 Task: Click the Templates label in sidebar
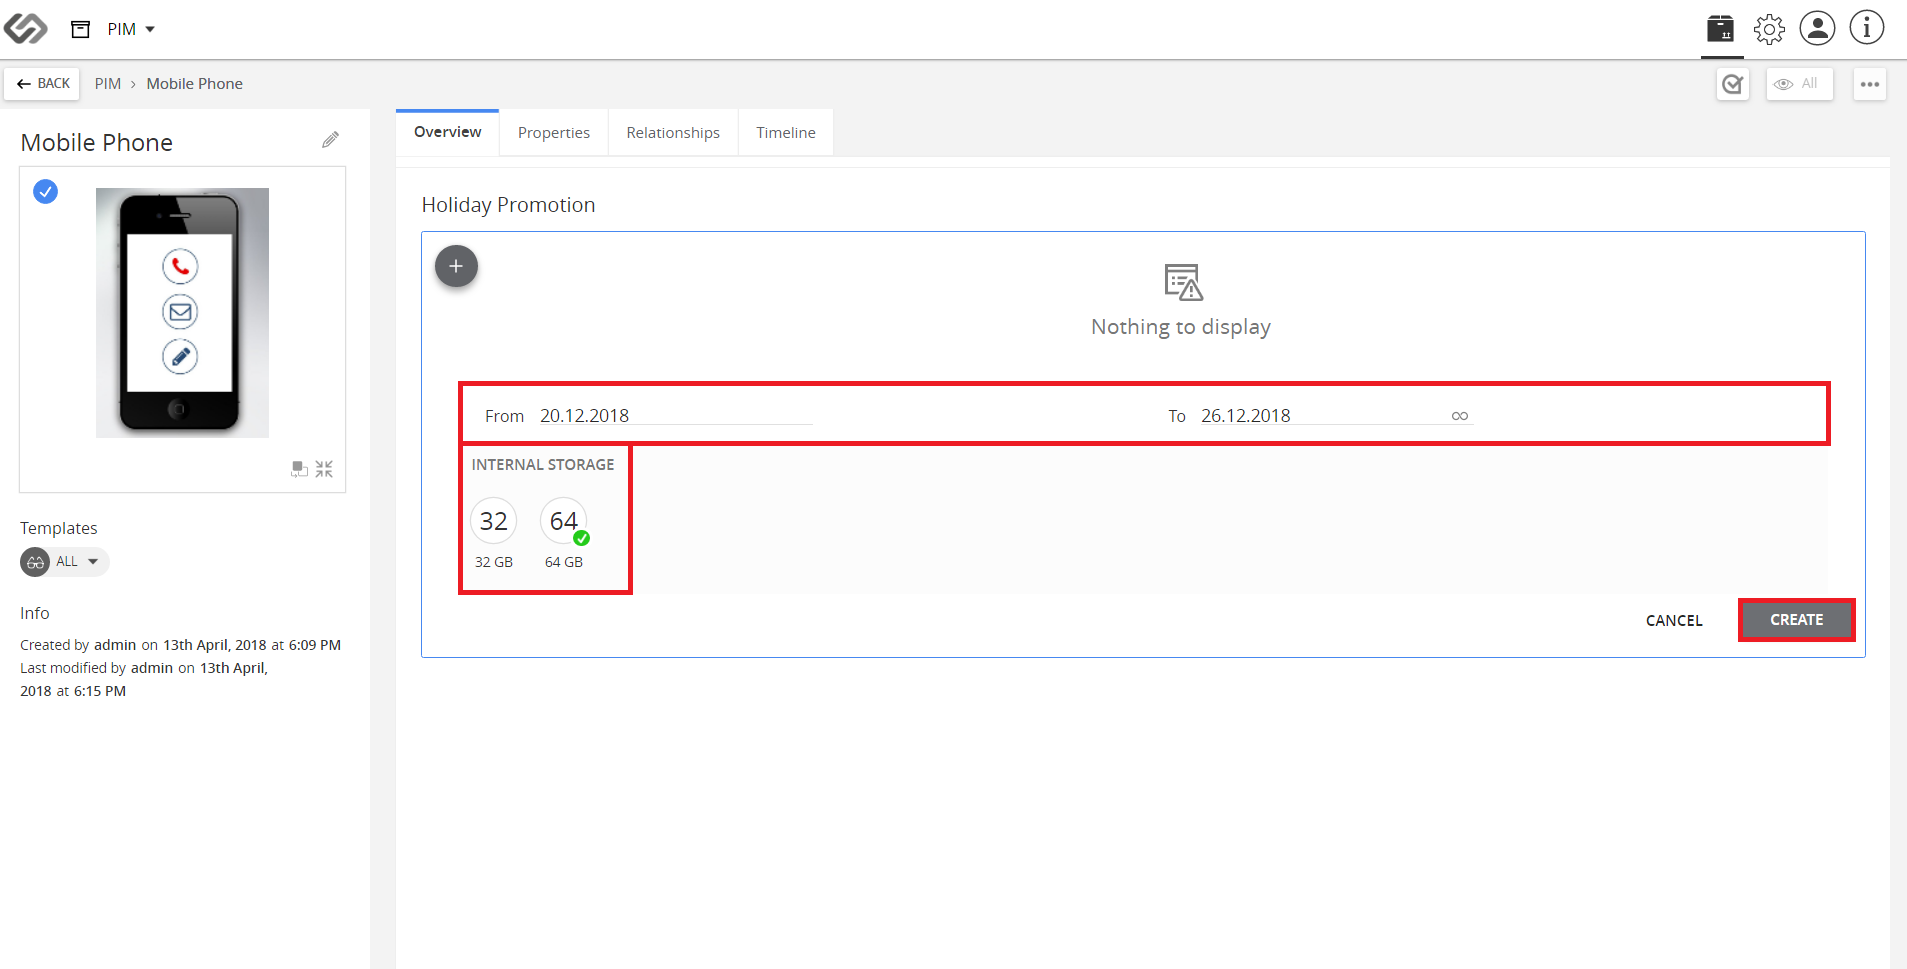click(x=59, y=528)
